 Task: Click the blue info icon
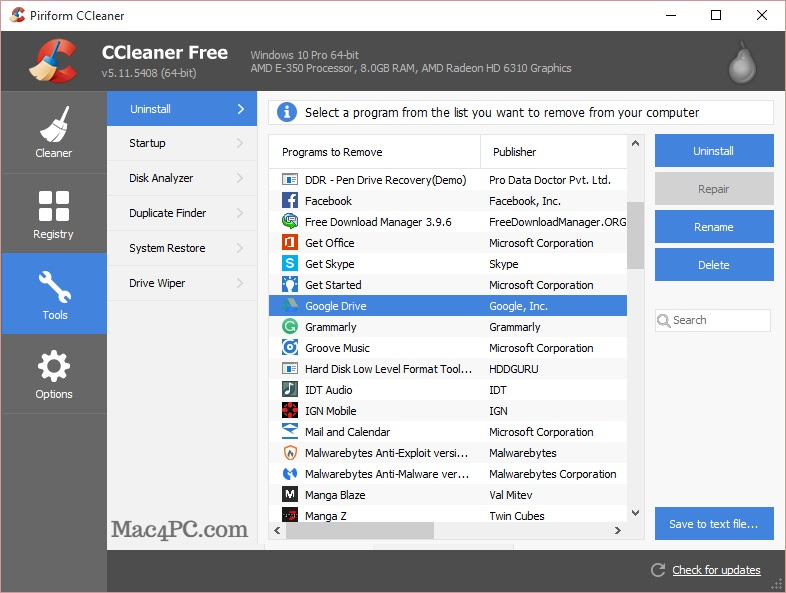[287, 112]
